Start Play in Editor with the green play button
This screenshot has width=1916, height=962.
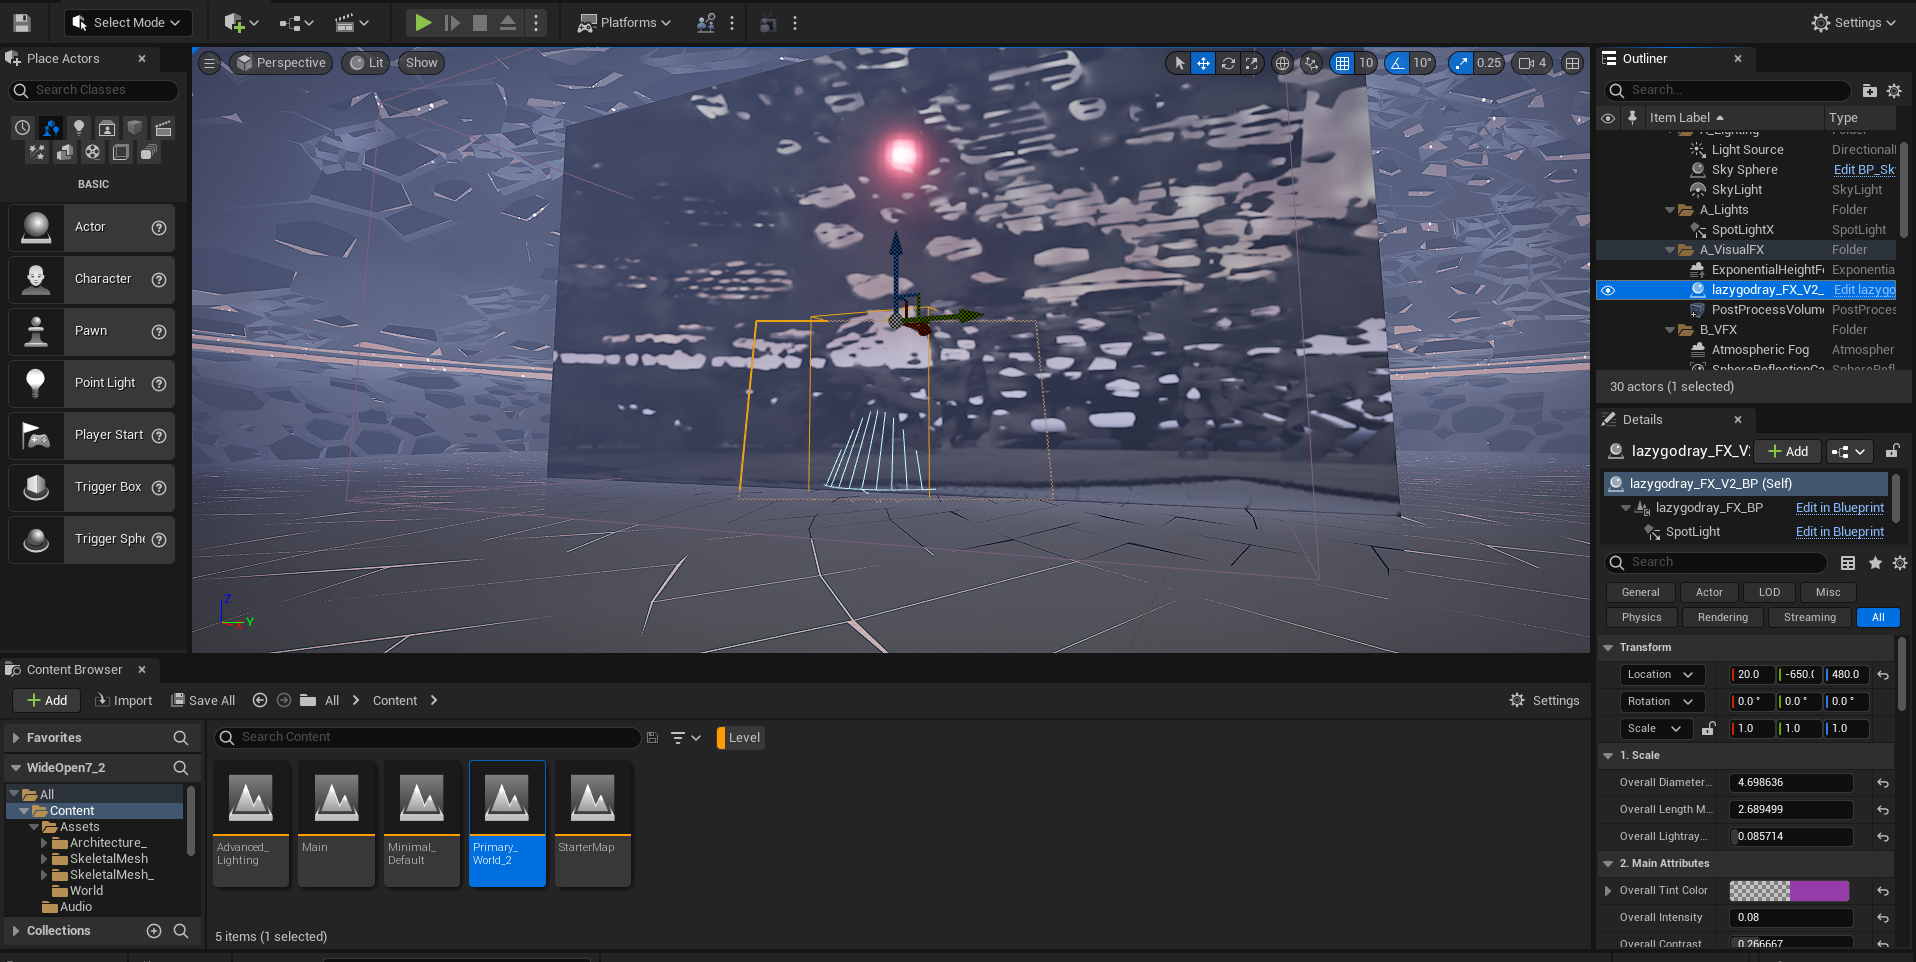click(423, 22)
